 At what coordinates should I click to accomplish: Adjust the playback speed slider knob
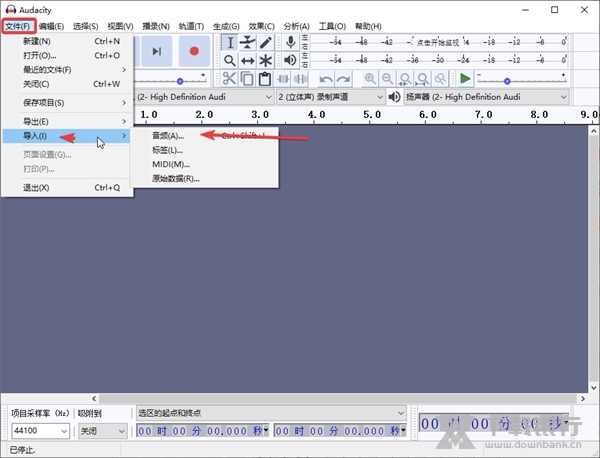pyautogui.click(x=507, y=81)
